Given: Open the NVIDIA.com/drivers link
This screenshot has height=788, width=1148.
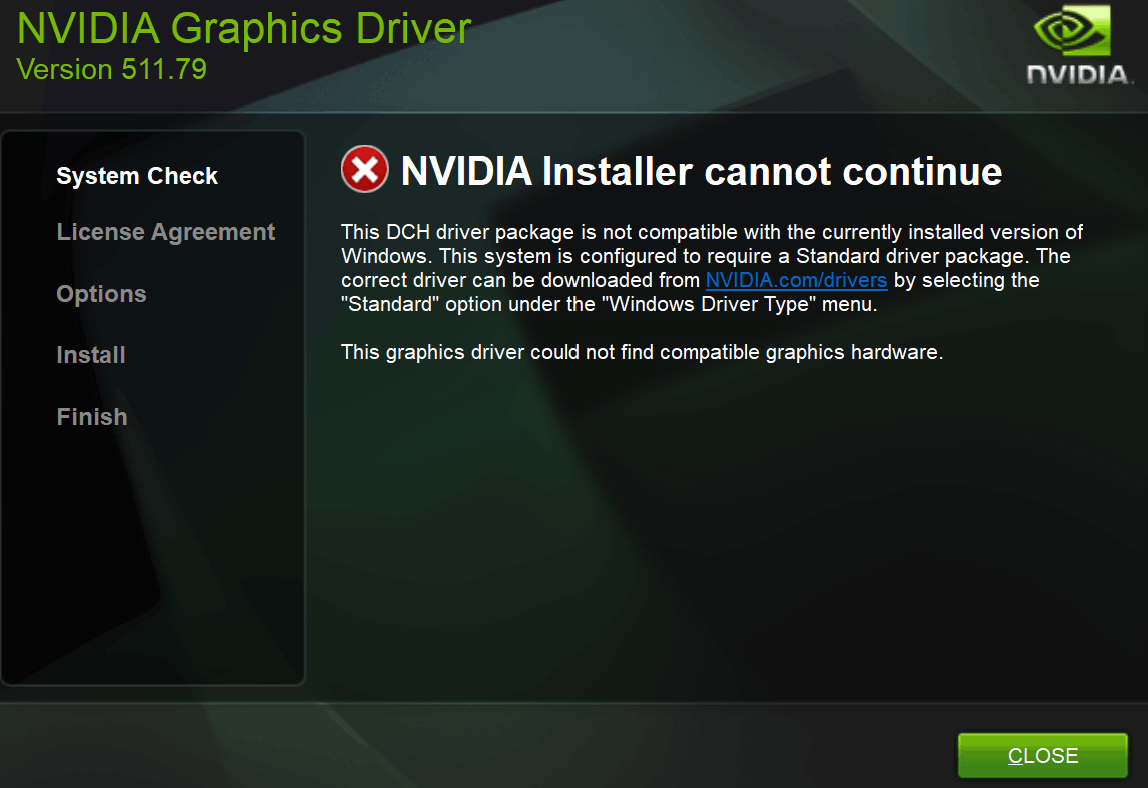Looking at the screenshot, I should (x=796, y=280).
